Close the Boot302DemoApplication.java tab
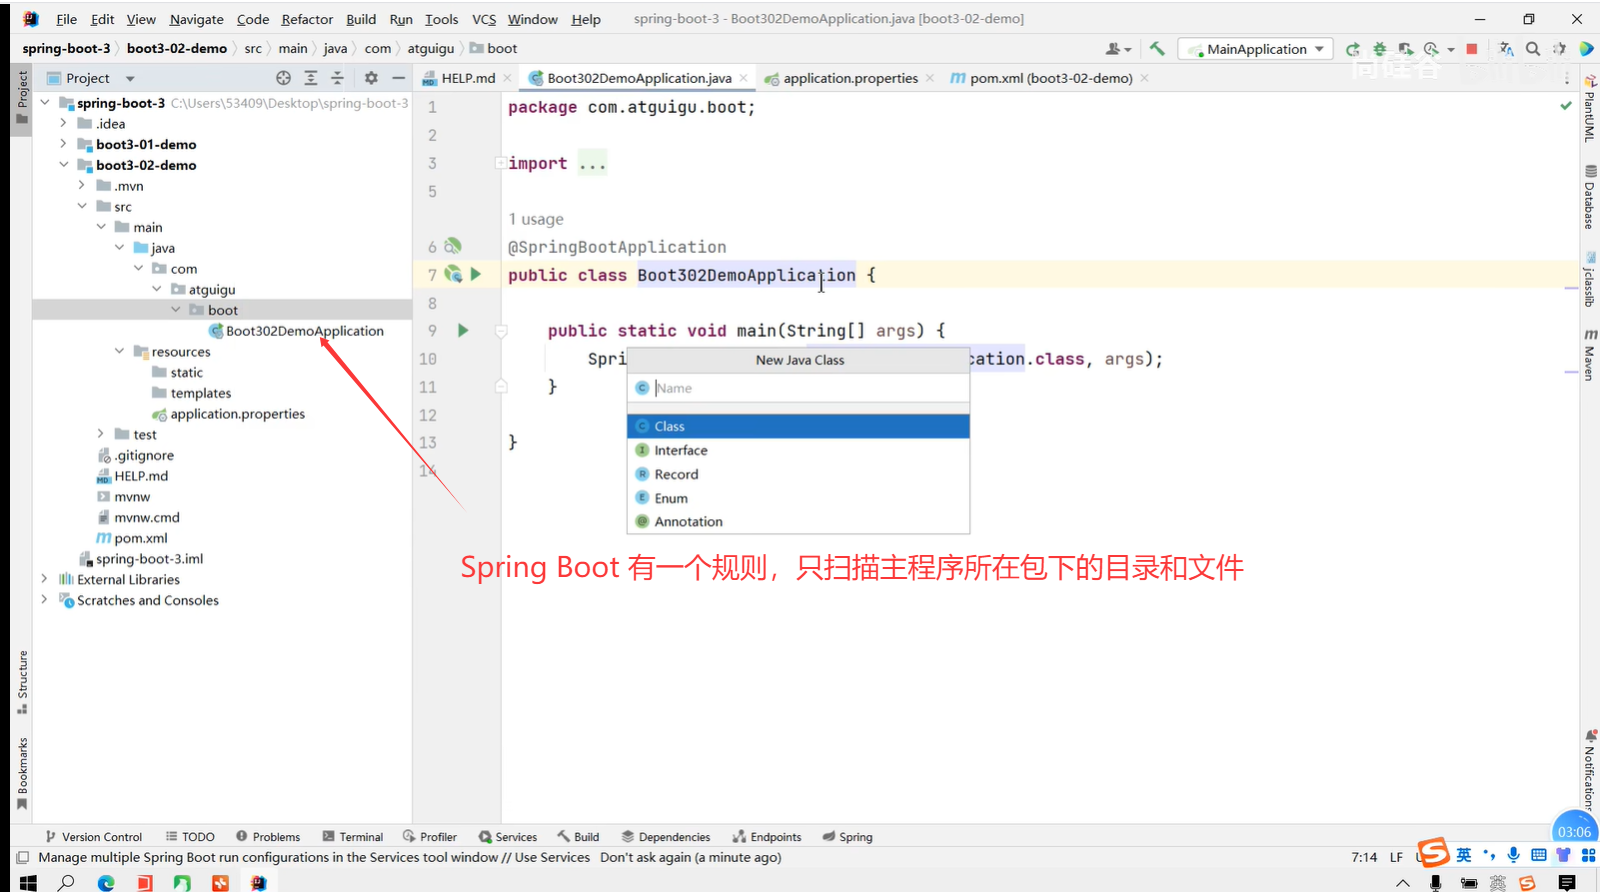Viewport: 1600px width, 892px height. click(744, 78)
